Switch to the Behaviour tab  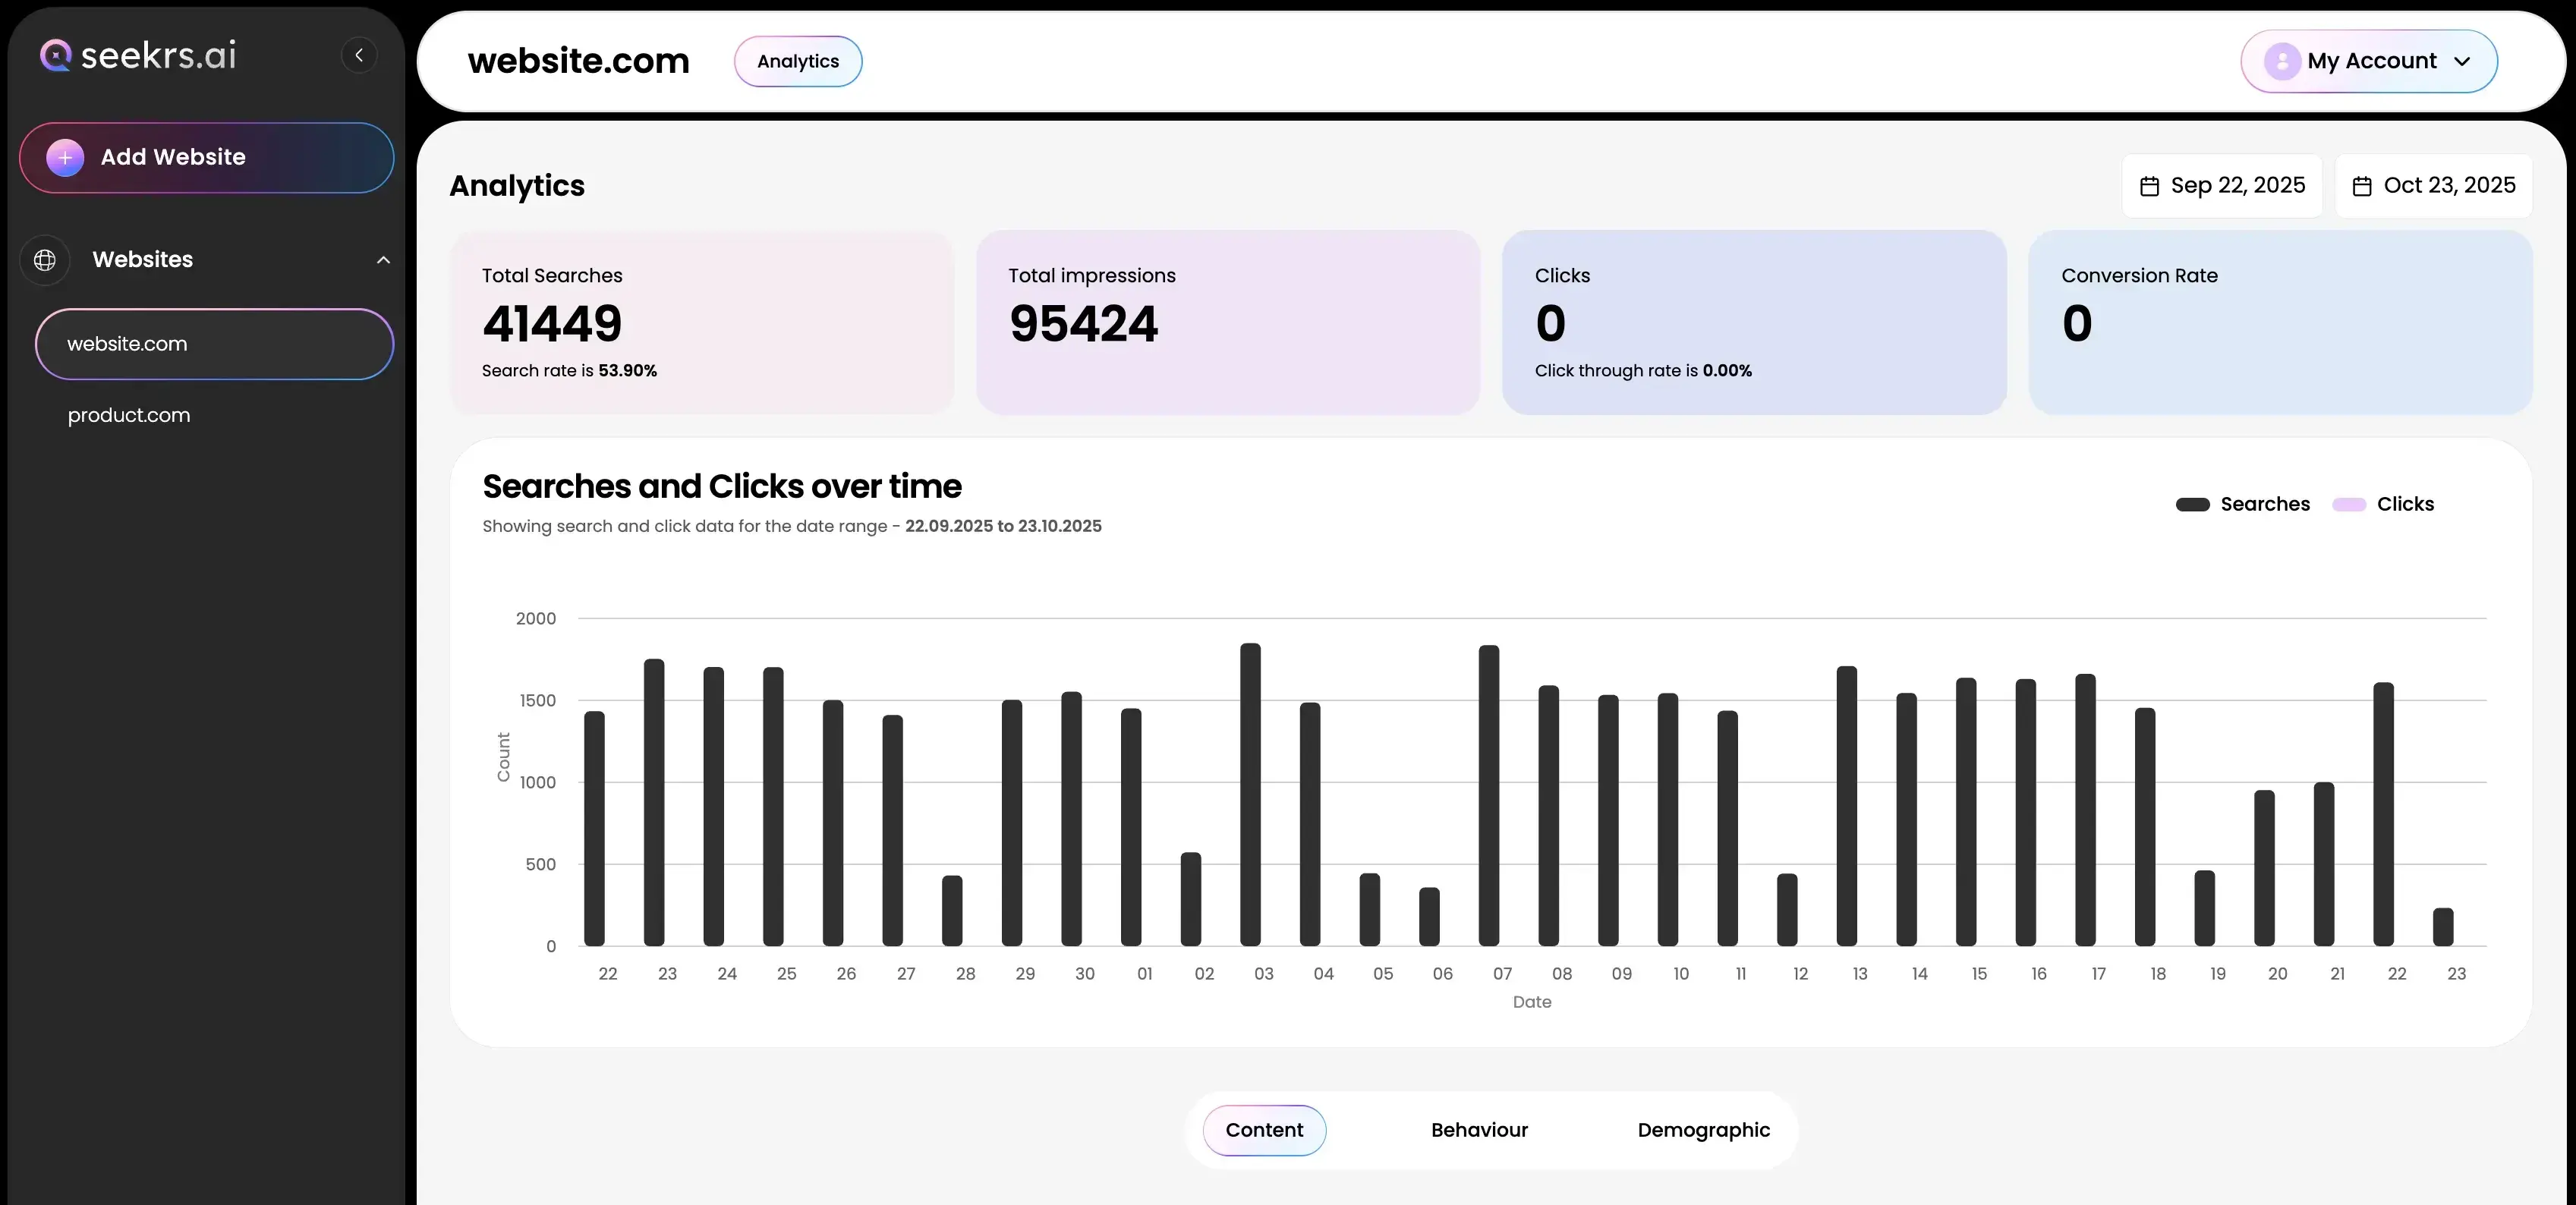click(x=1479, y=1130)
